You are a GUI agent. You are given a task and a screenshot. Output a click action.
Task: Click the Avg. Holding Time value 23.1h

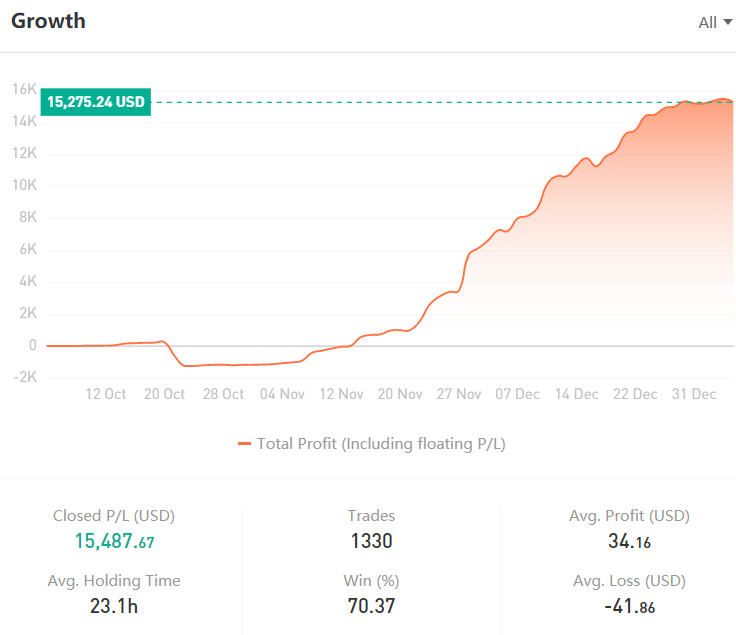114,605
